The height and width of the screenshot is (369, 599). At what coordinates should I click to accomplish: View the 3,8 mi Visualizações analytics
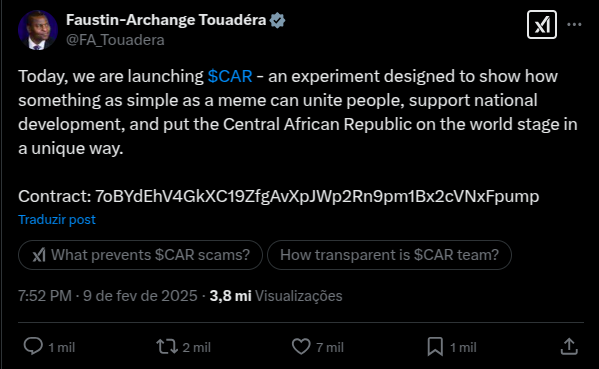point(276,296)
